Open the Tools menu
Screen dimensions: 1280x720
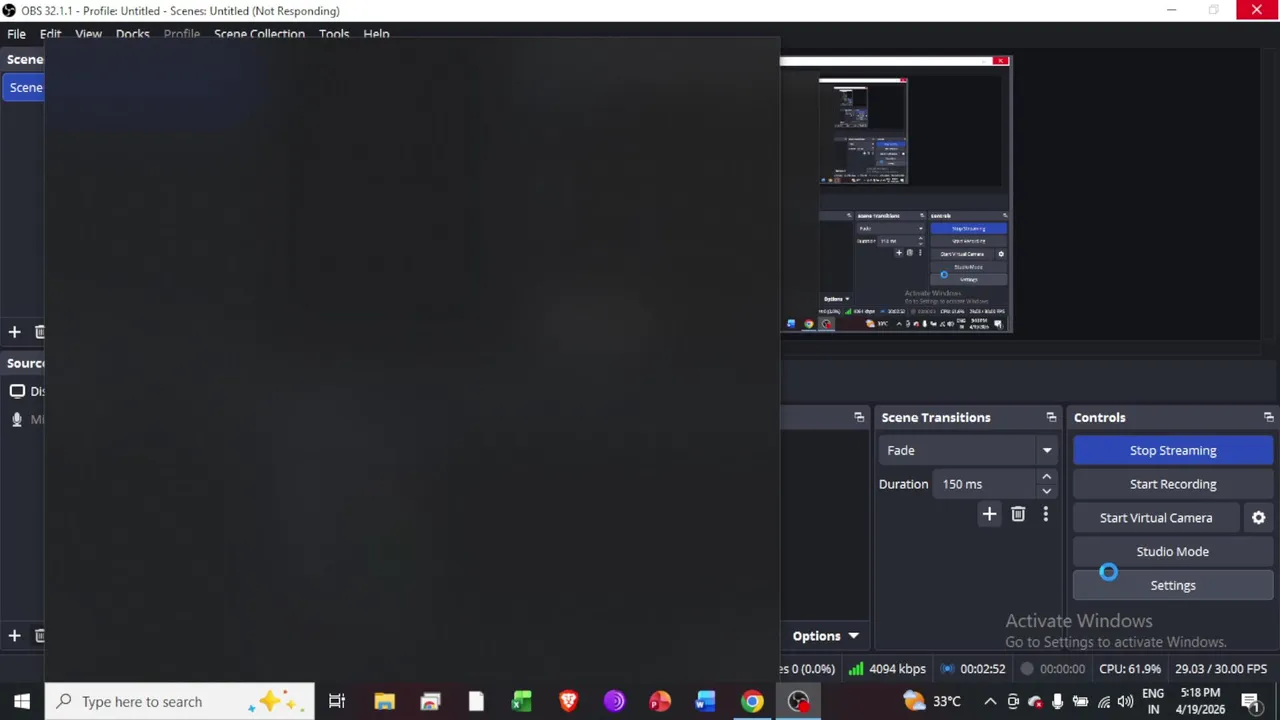[x=334, y=34]
